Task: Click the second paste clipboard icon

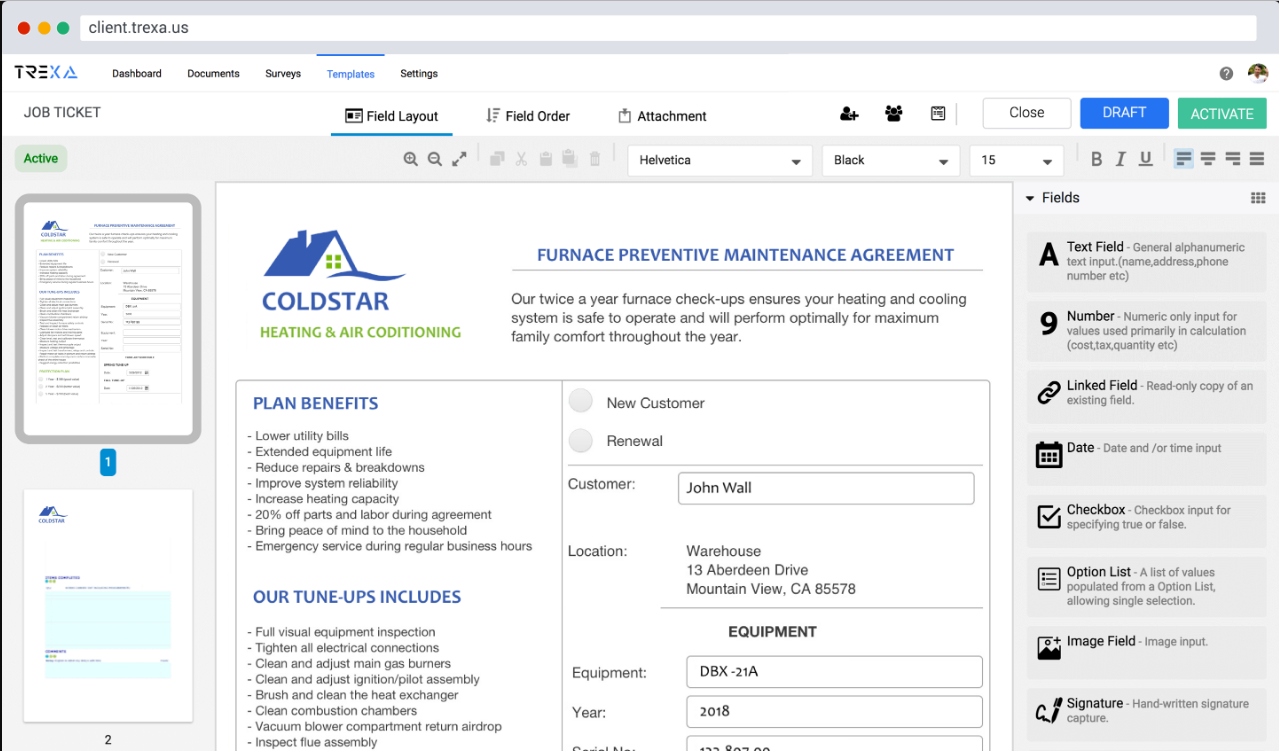Action: pyautogui.click(x=569, y=159)
